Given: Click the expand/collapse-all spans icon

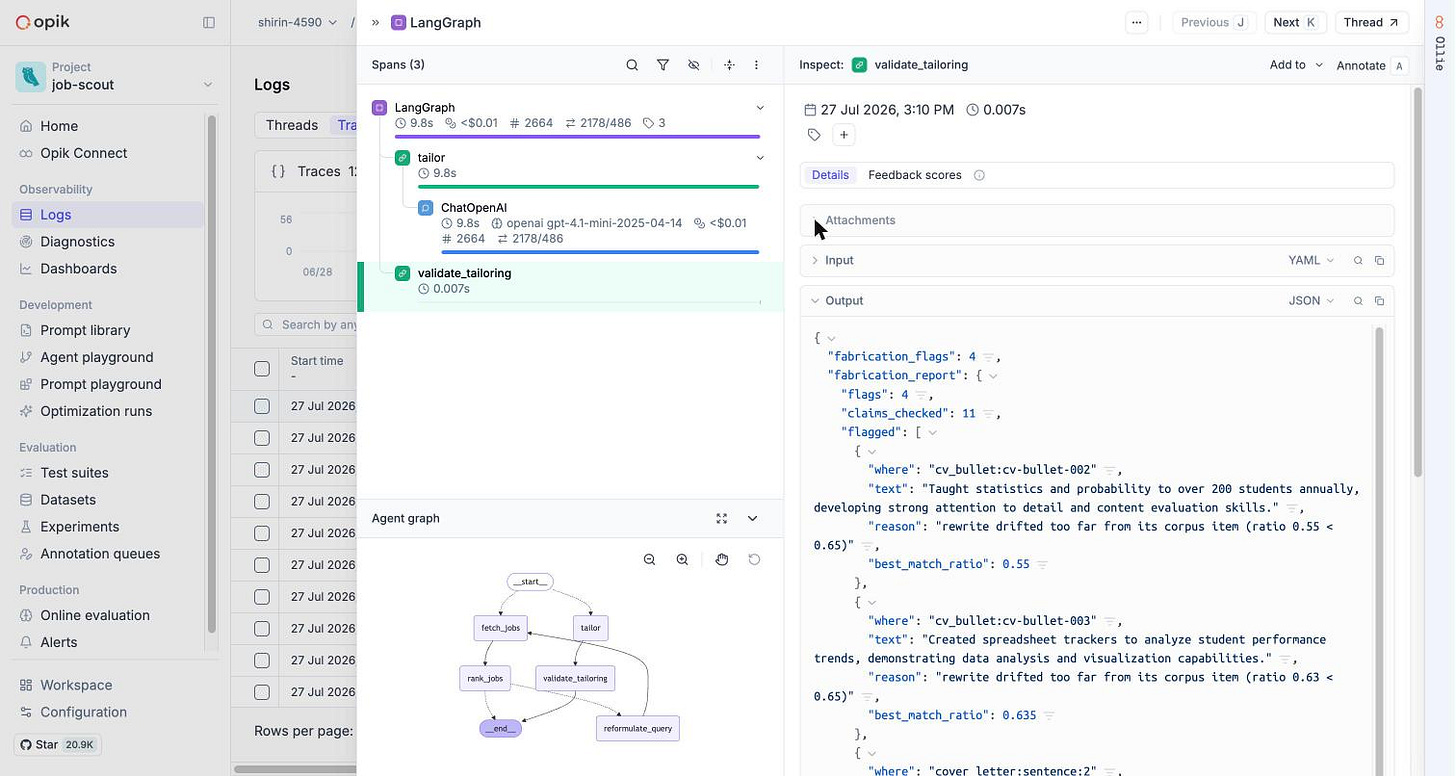Looking at the screenshot, I should [729, 65].
